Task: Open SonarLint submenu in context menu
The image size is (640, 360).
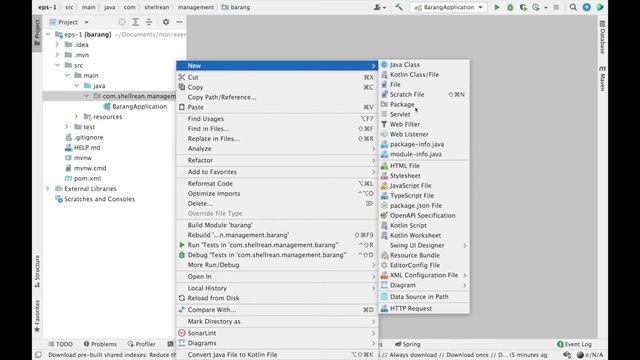Action: pos(277,333)
